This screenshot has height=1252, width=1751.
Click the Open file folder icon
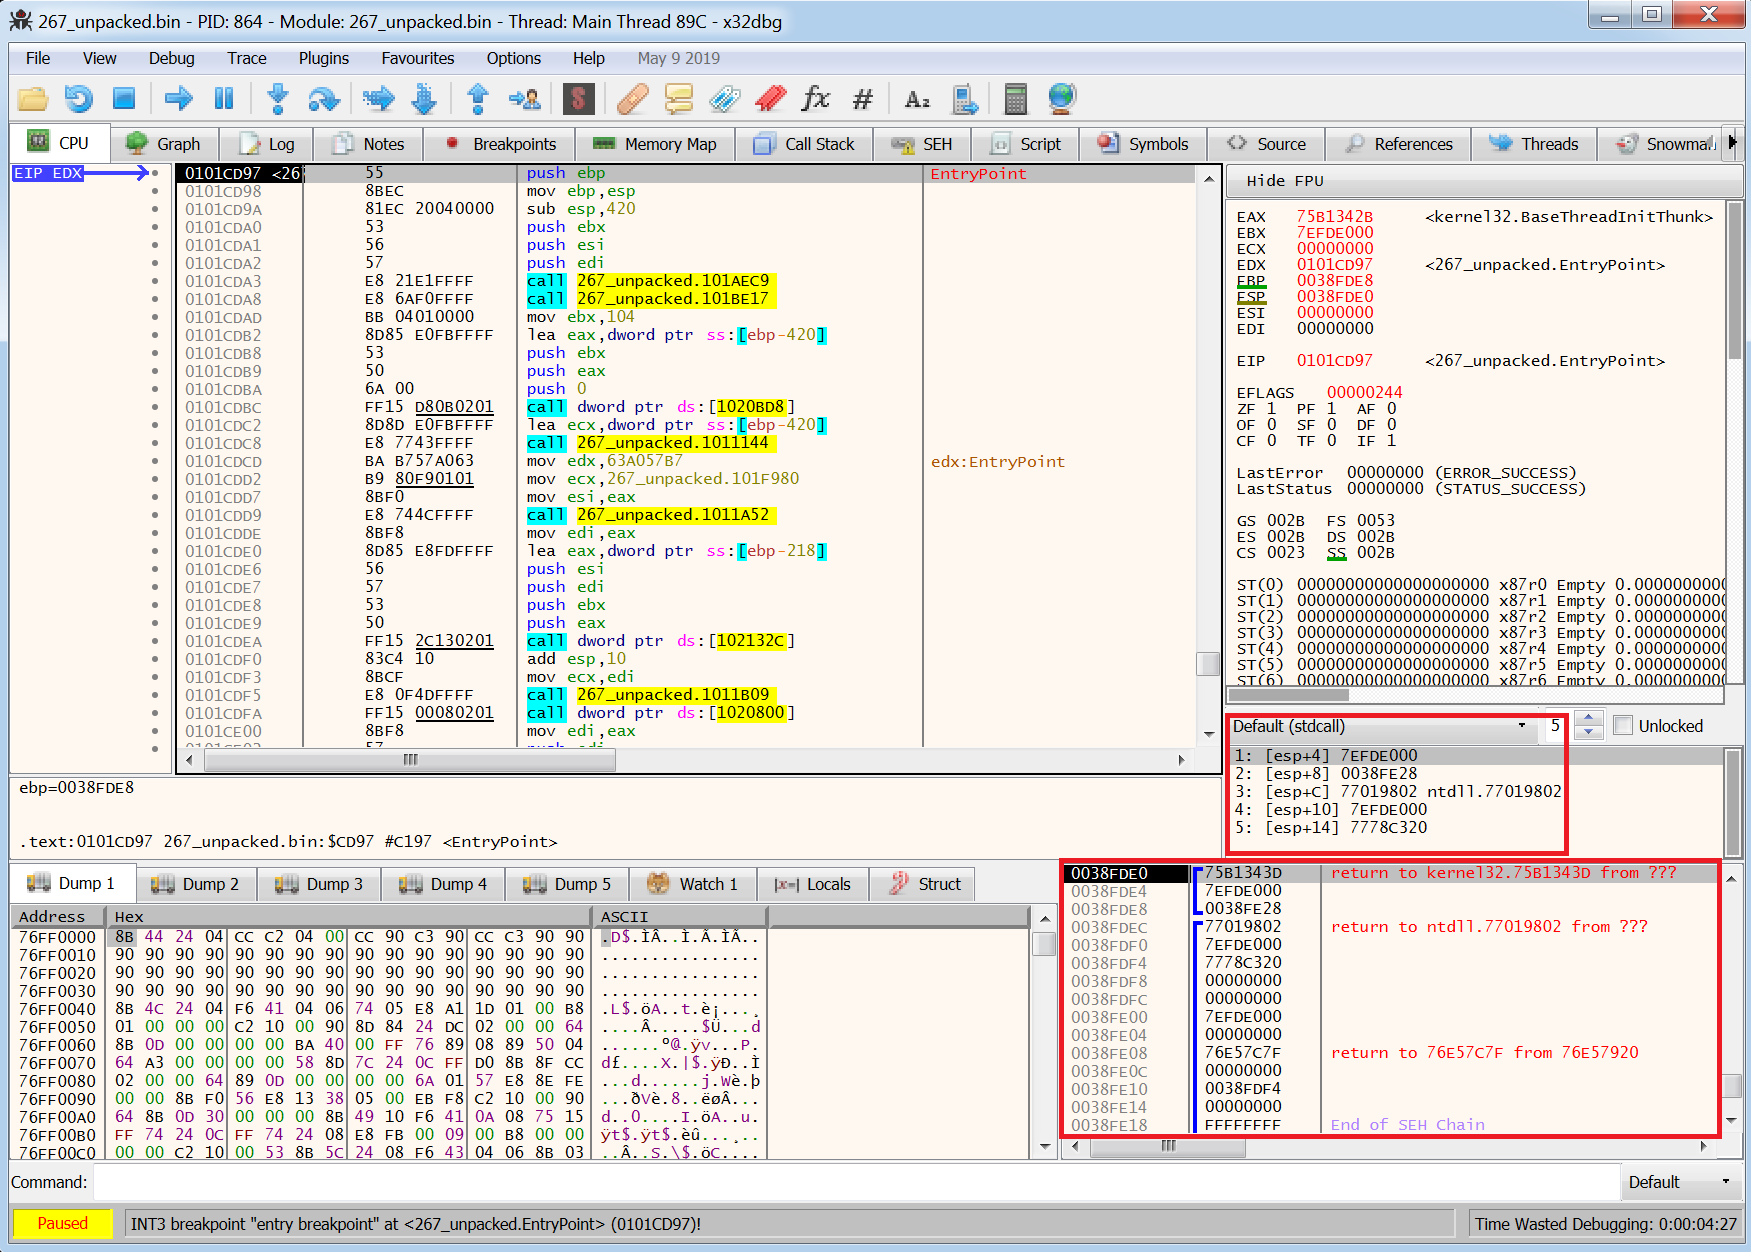point(33,98)
